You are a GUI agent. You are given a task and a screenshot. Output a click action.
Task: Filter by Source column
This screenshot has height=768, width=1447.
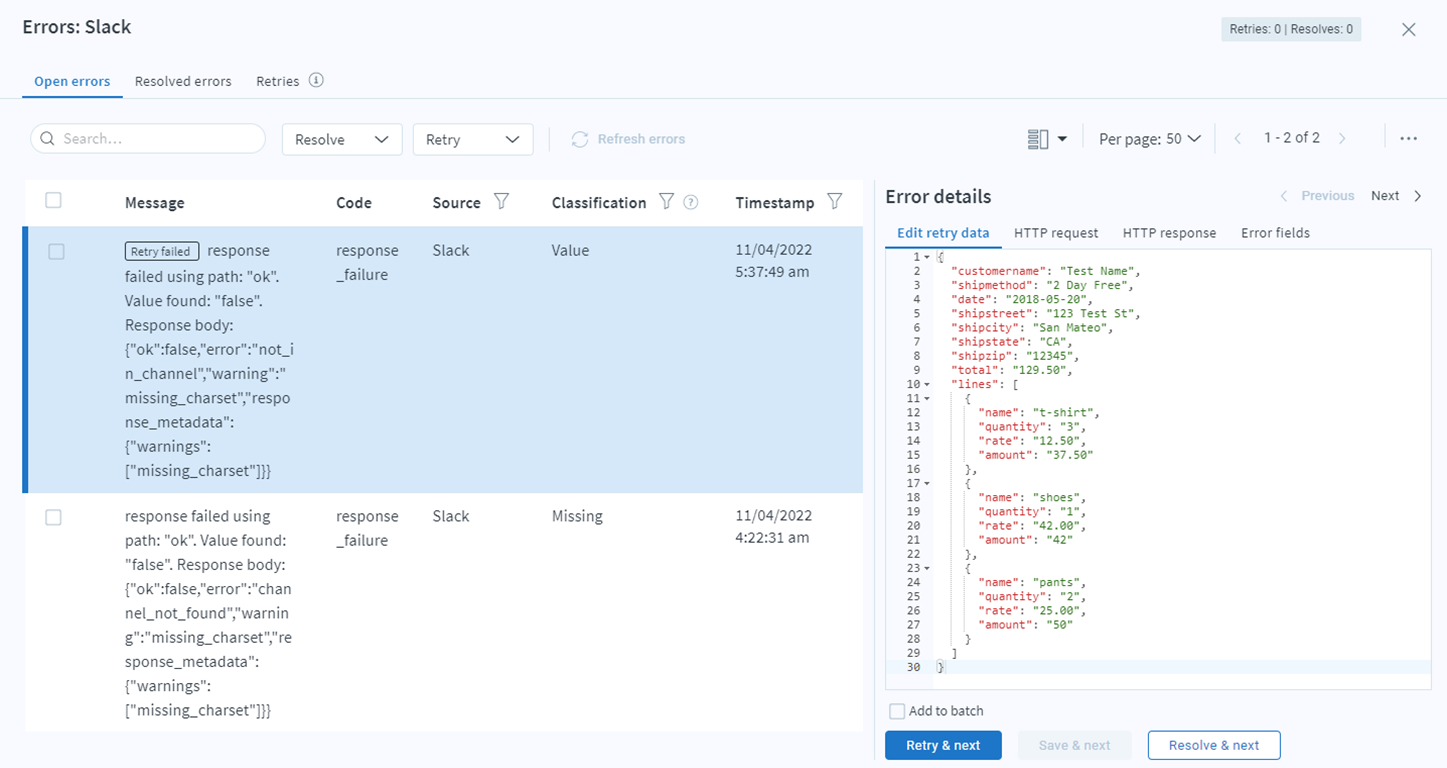coord(502,202)
